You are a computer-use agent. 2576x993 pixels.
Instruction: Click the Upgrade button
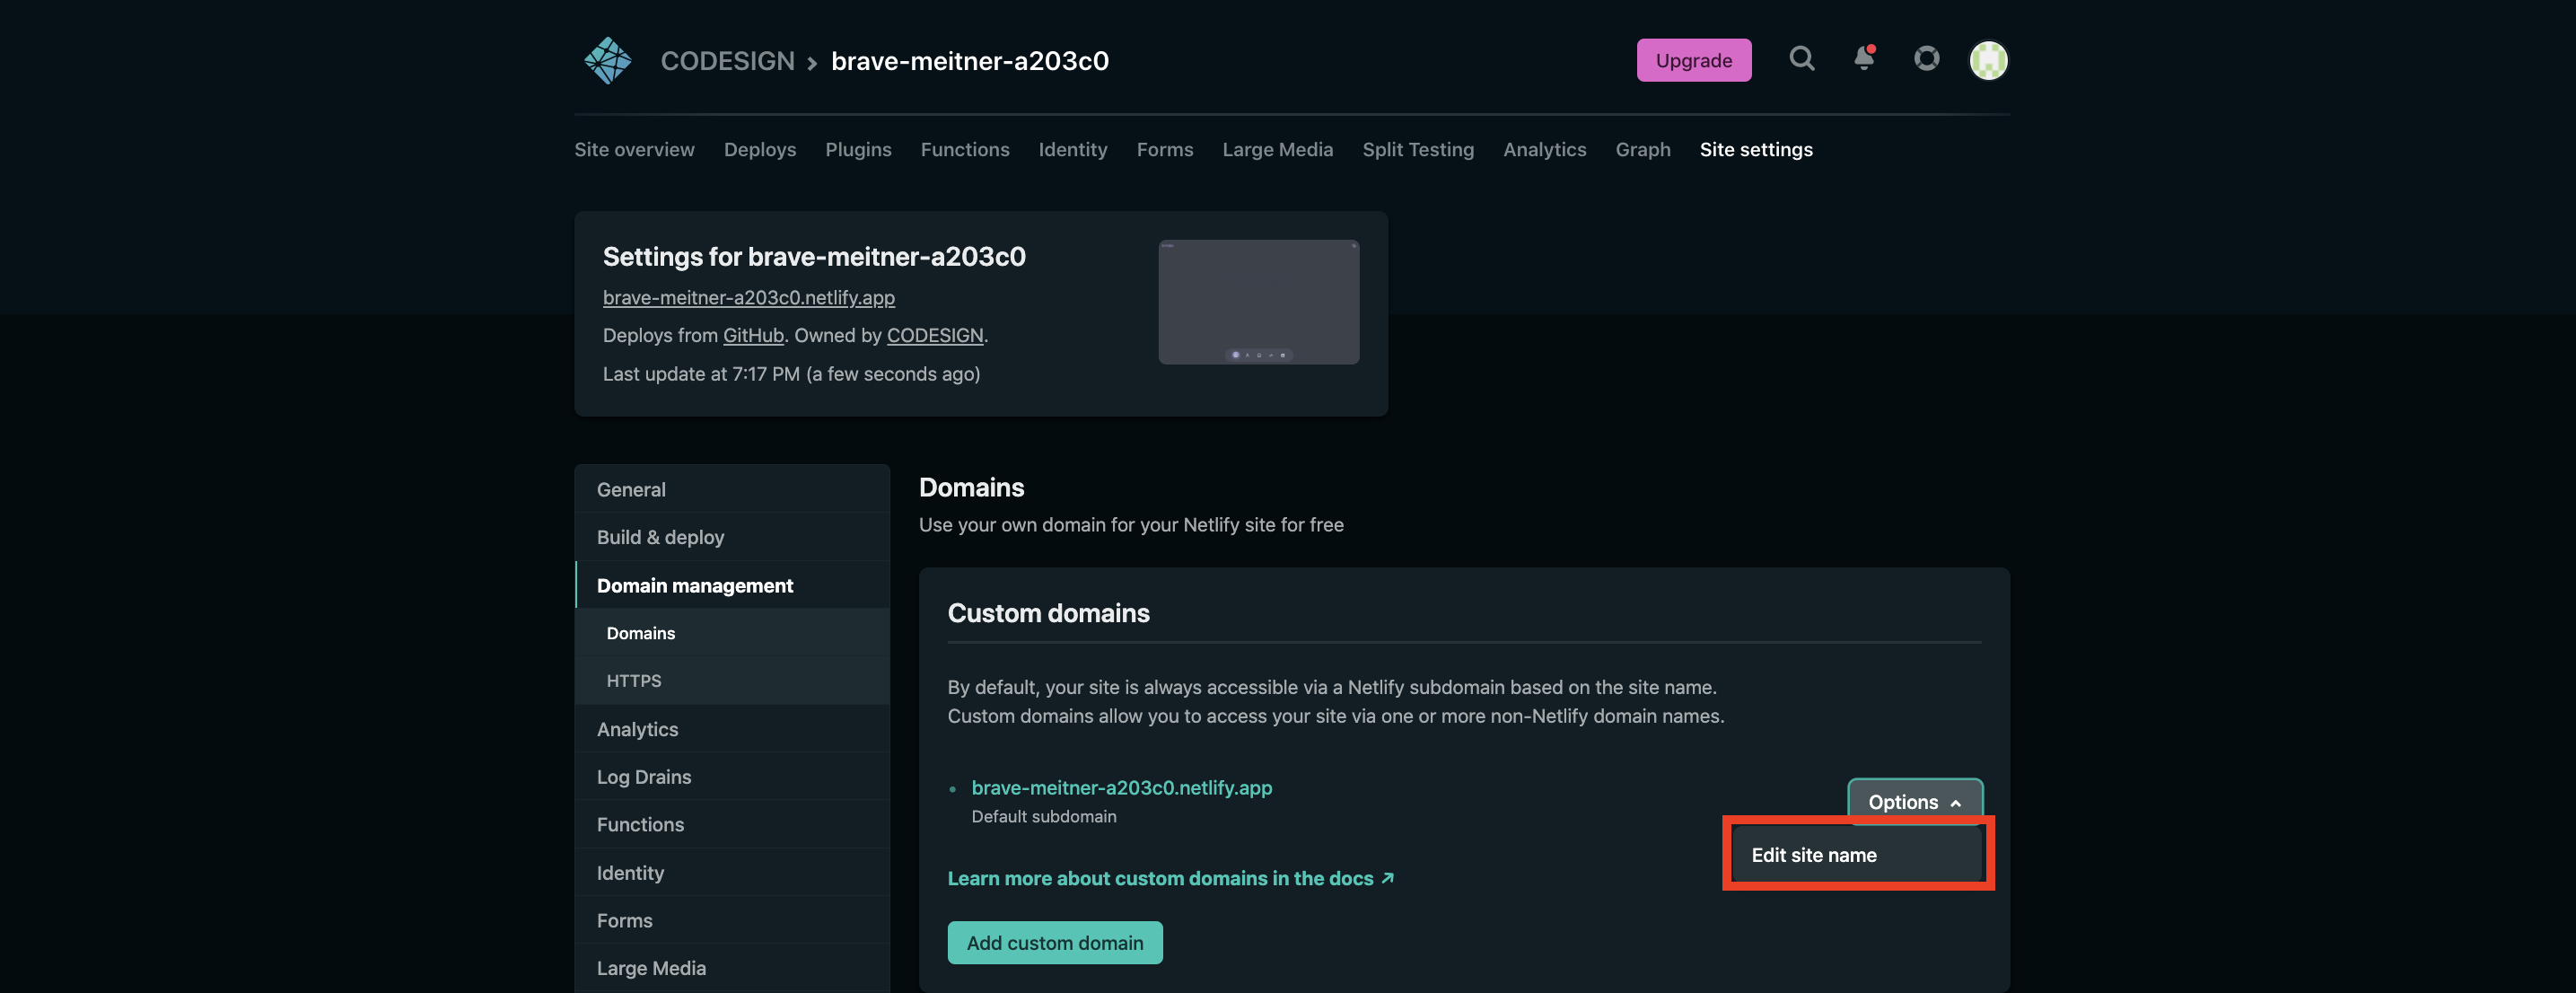pos(1693,60)
